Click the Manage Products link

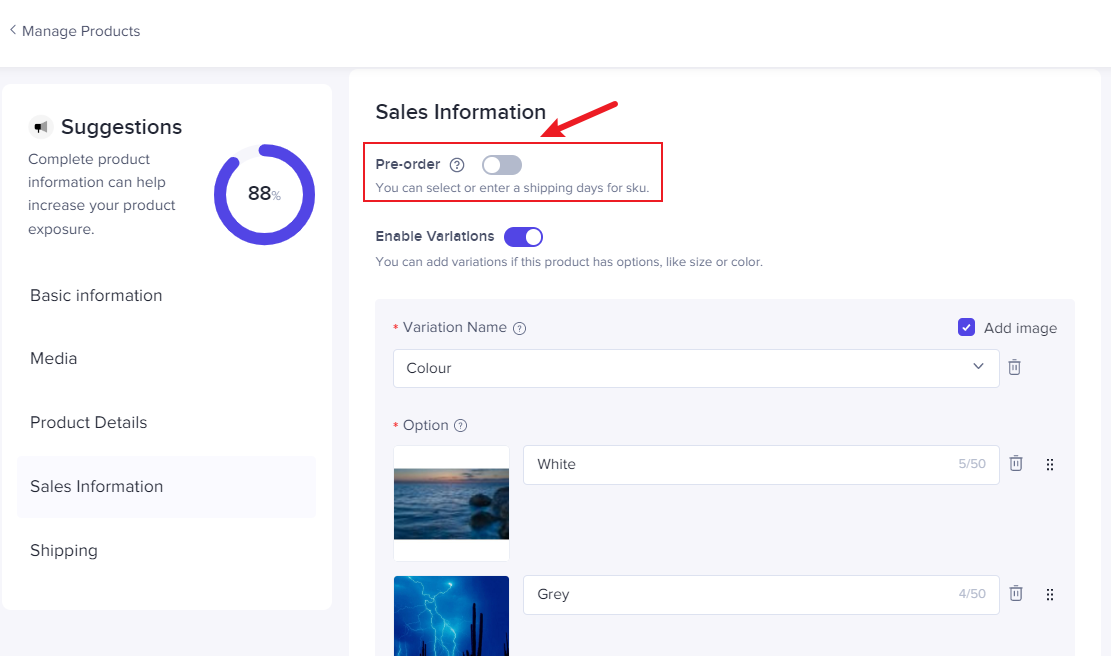click(x=81, y=31)
